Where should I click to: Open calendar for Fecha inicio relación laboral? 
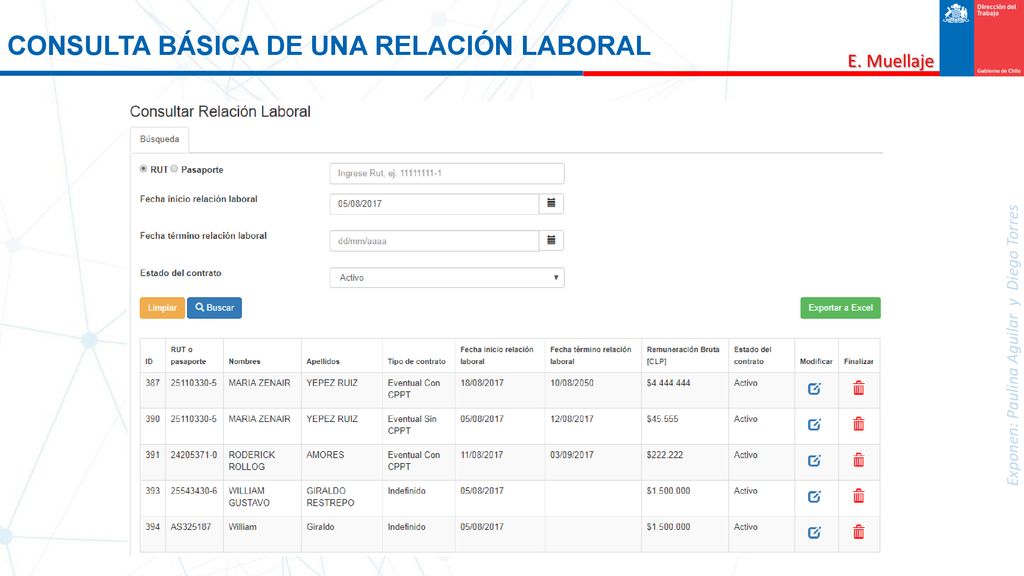551,204
